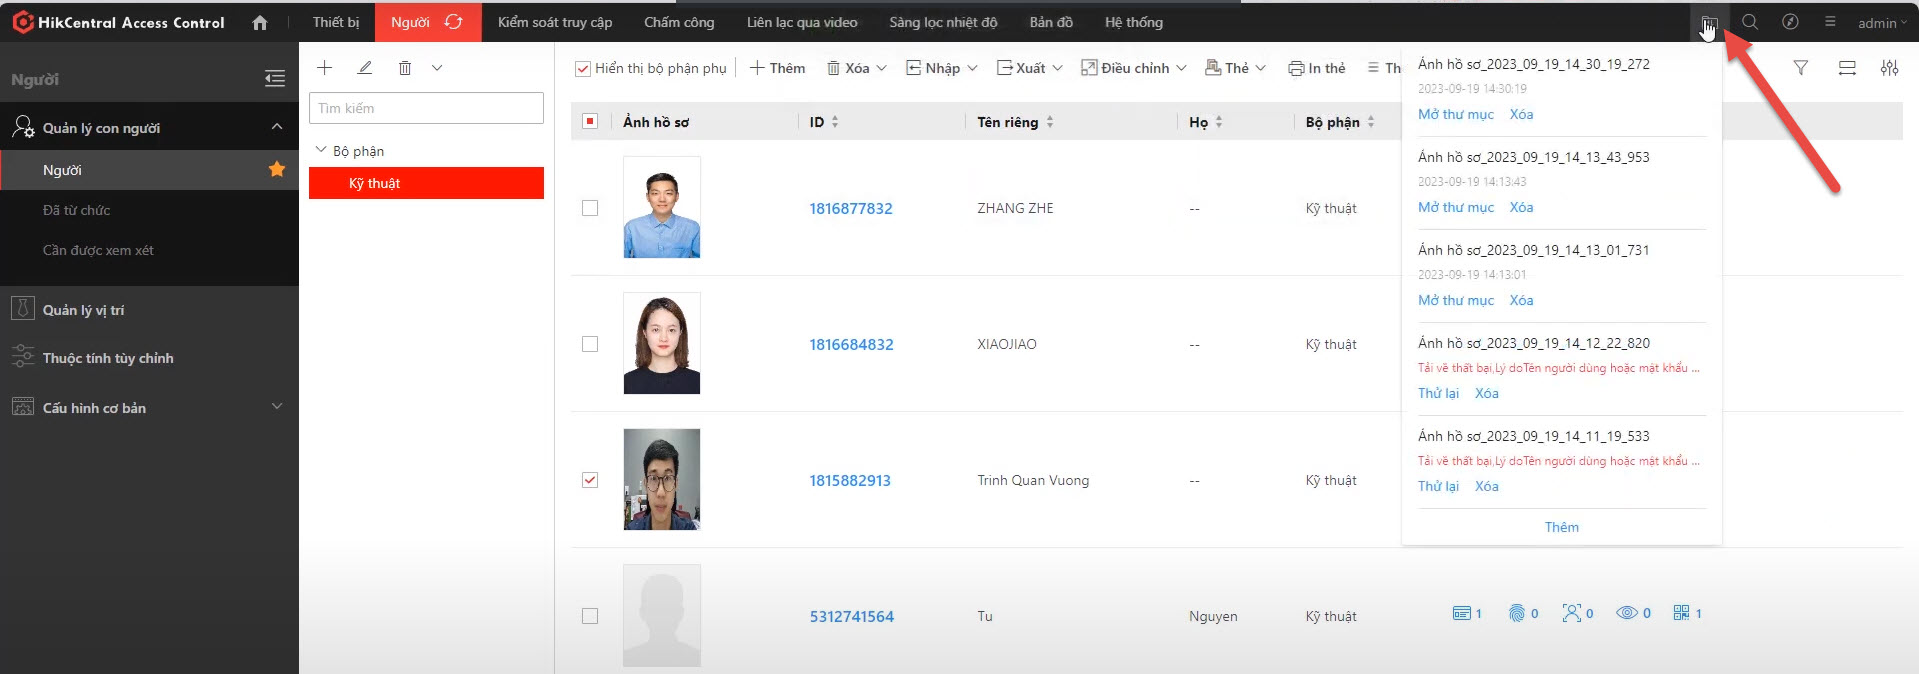Collapse the sidebar with the menu-fold icon
Image resolution: width=1919 pixels, height=674 pixels.
pyautogui.click(x=275, y=79)
